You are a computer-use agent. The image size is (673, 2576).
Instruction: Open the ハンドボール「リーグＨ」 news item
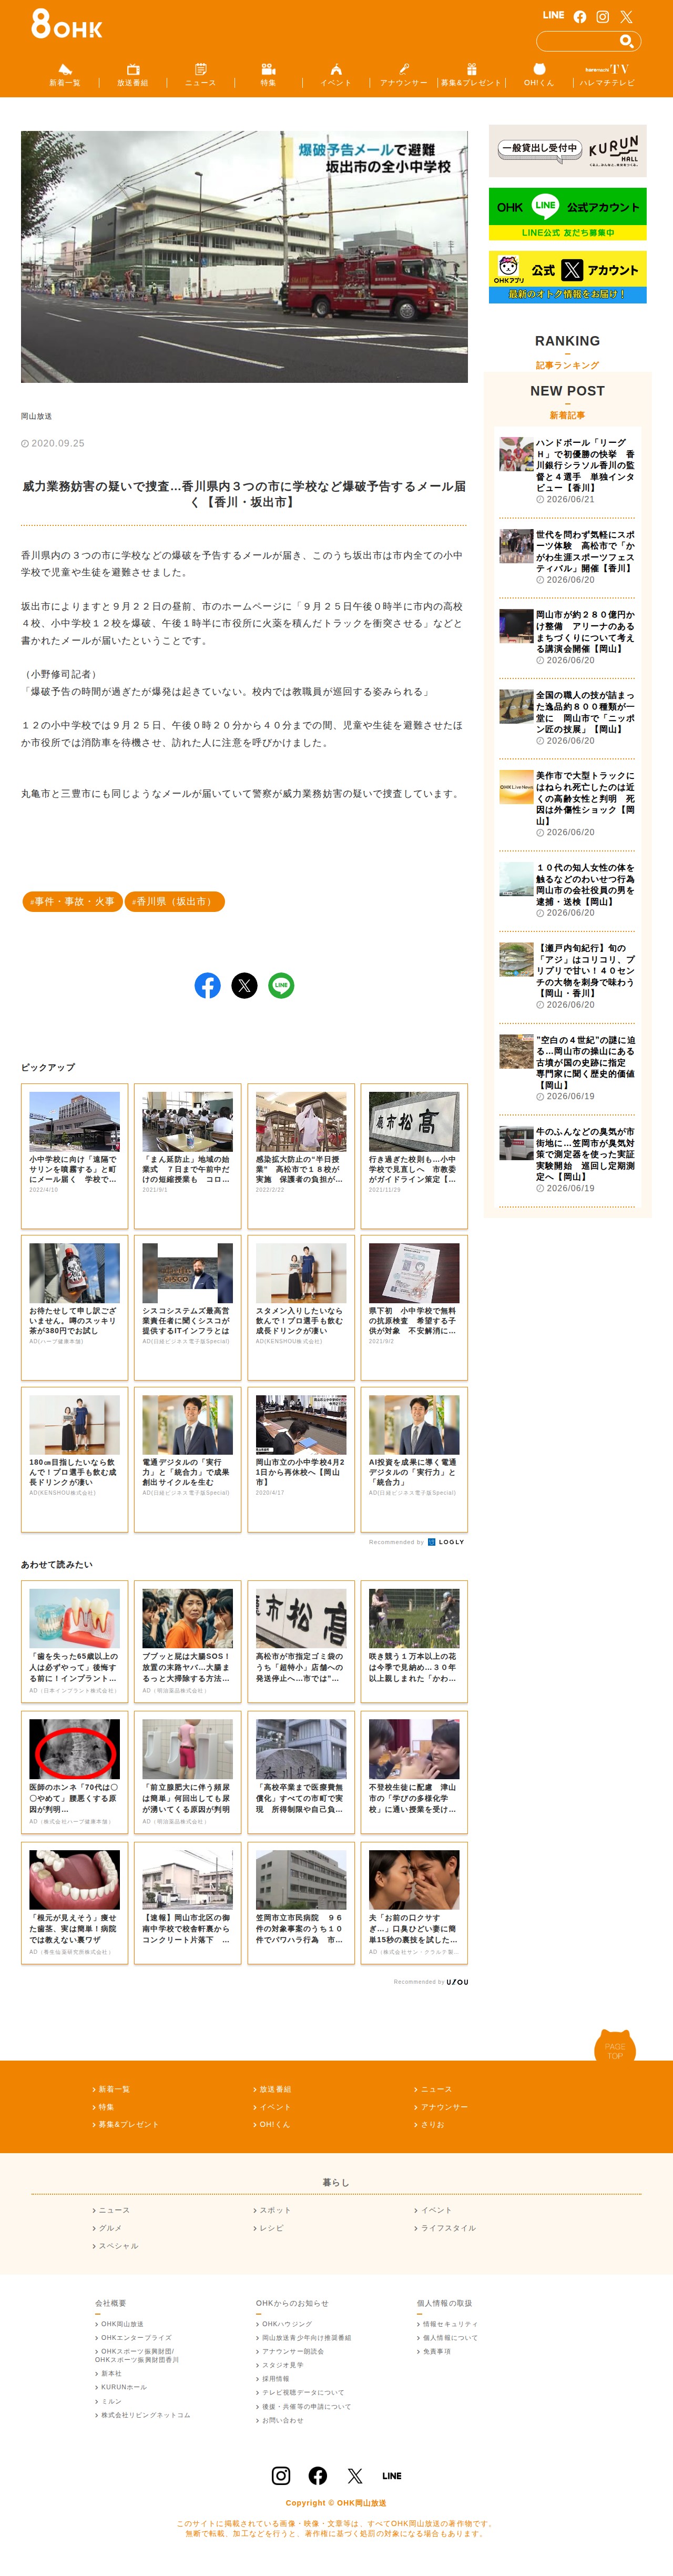(567, 470)
